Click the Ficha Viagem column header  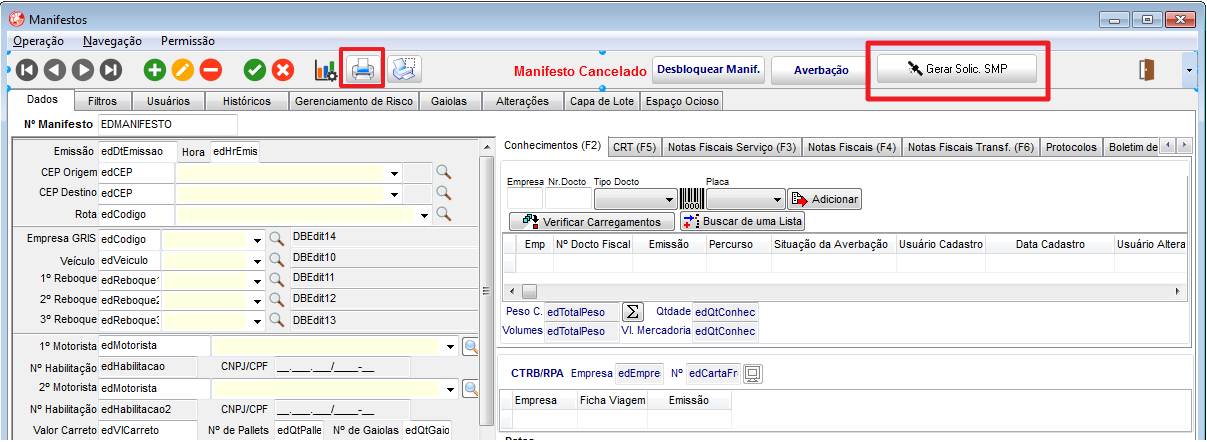coord(612,400)
